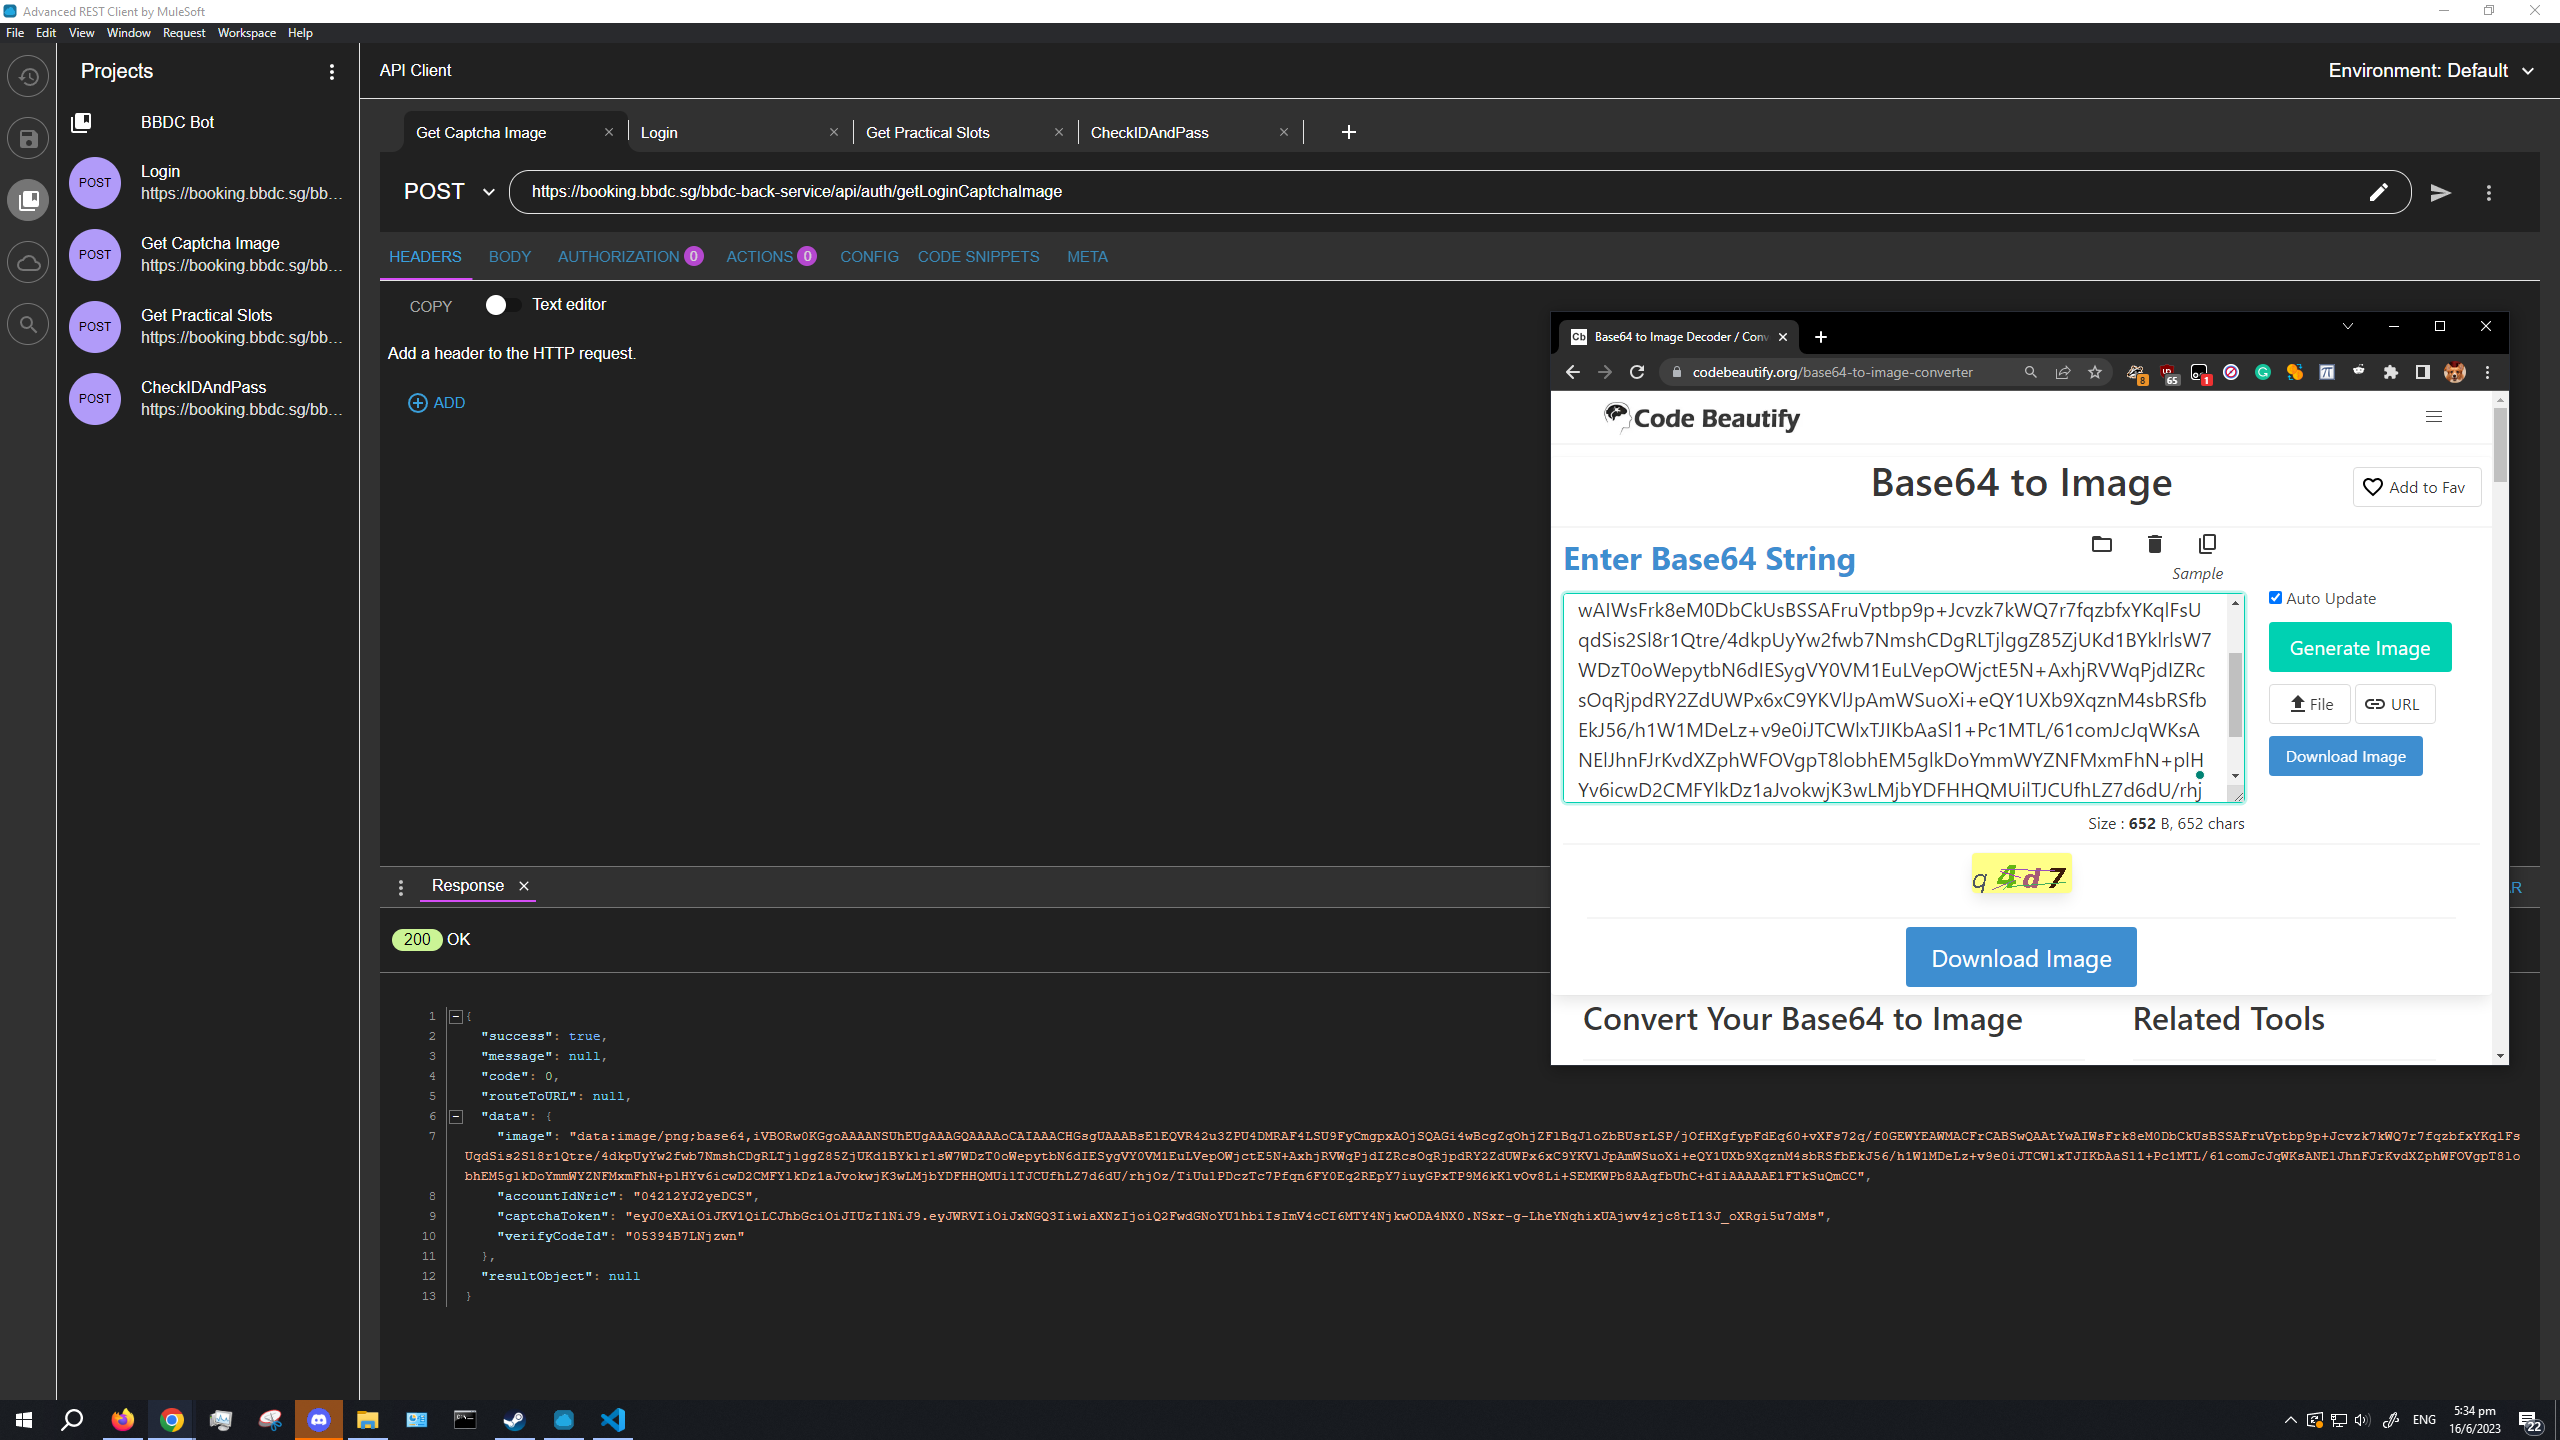Screen dimensions: 2560x1440
Task: Open the search icon in the sidebar
Action: point(28,324)
